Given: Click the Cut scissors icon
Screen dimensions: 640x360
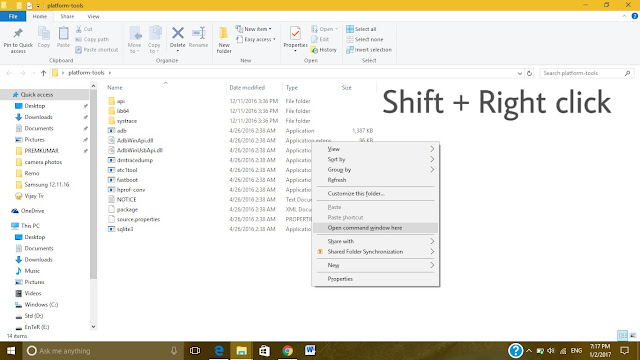Looking at the screenshot, I should pos(79,29).
